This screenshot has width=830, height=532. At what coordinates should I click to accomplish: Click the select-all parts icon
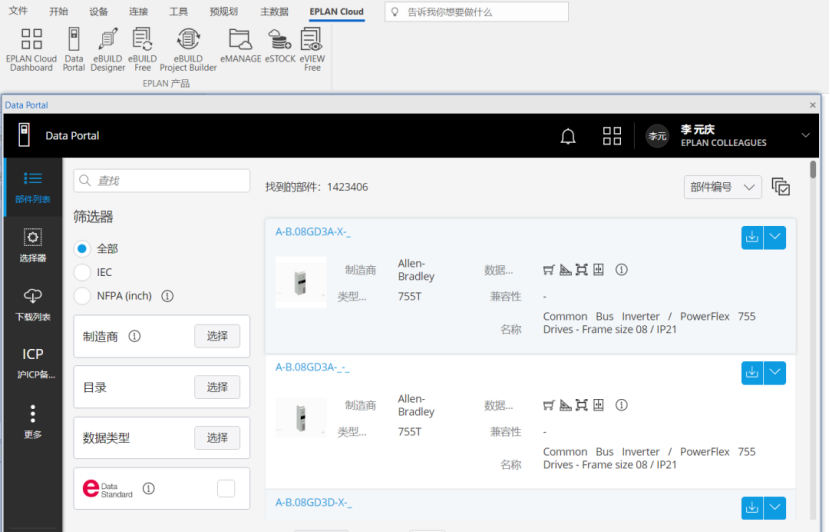coord(781,187)
